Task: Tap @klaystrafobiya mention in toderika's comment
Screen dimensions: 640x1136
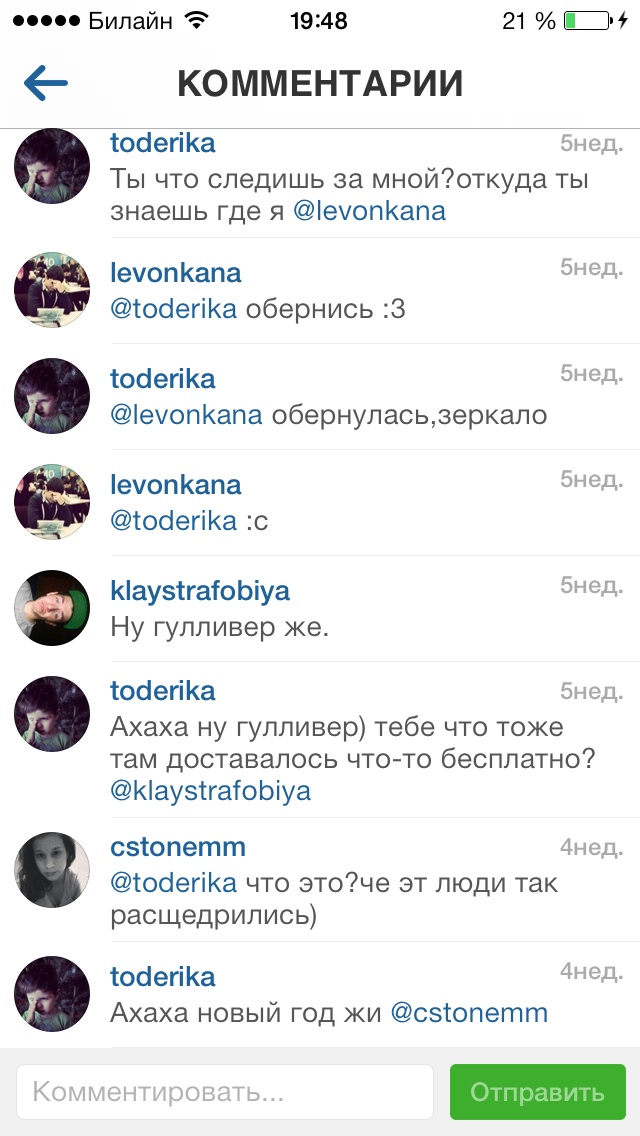Action: [210, 791]
